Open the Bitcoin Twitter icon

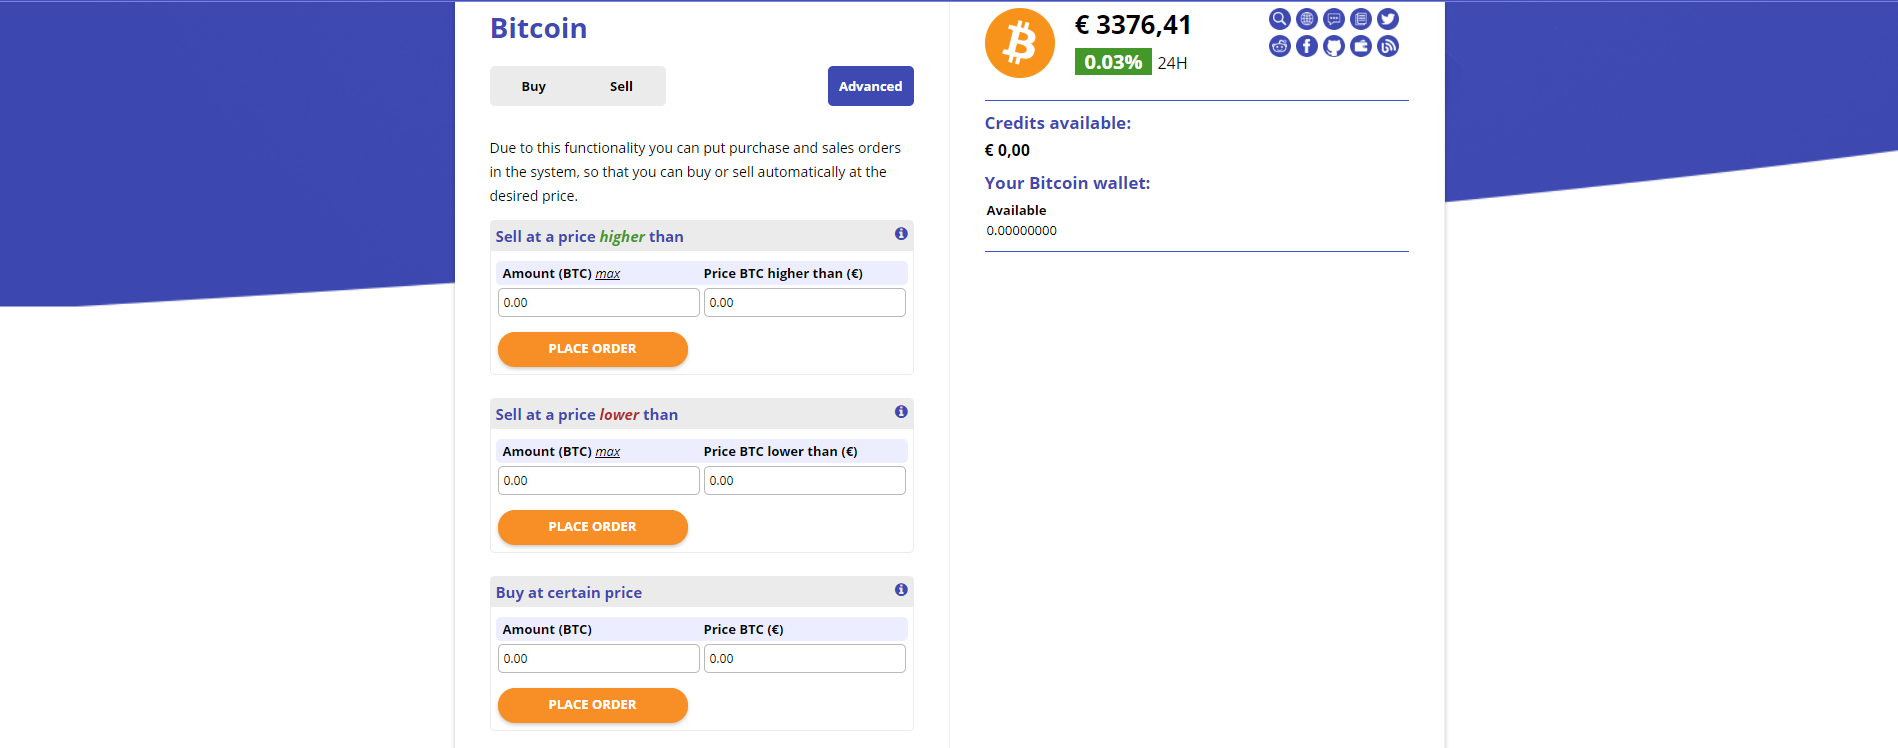pos(1387,19)
